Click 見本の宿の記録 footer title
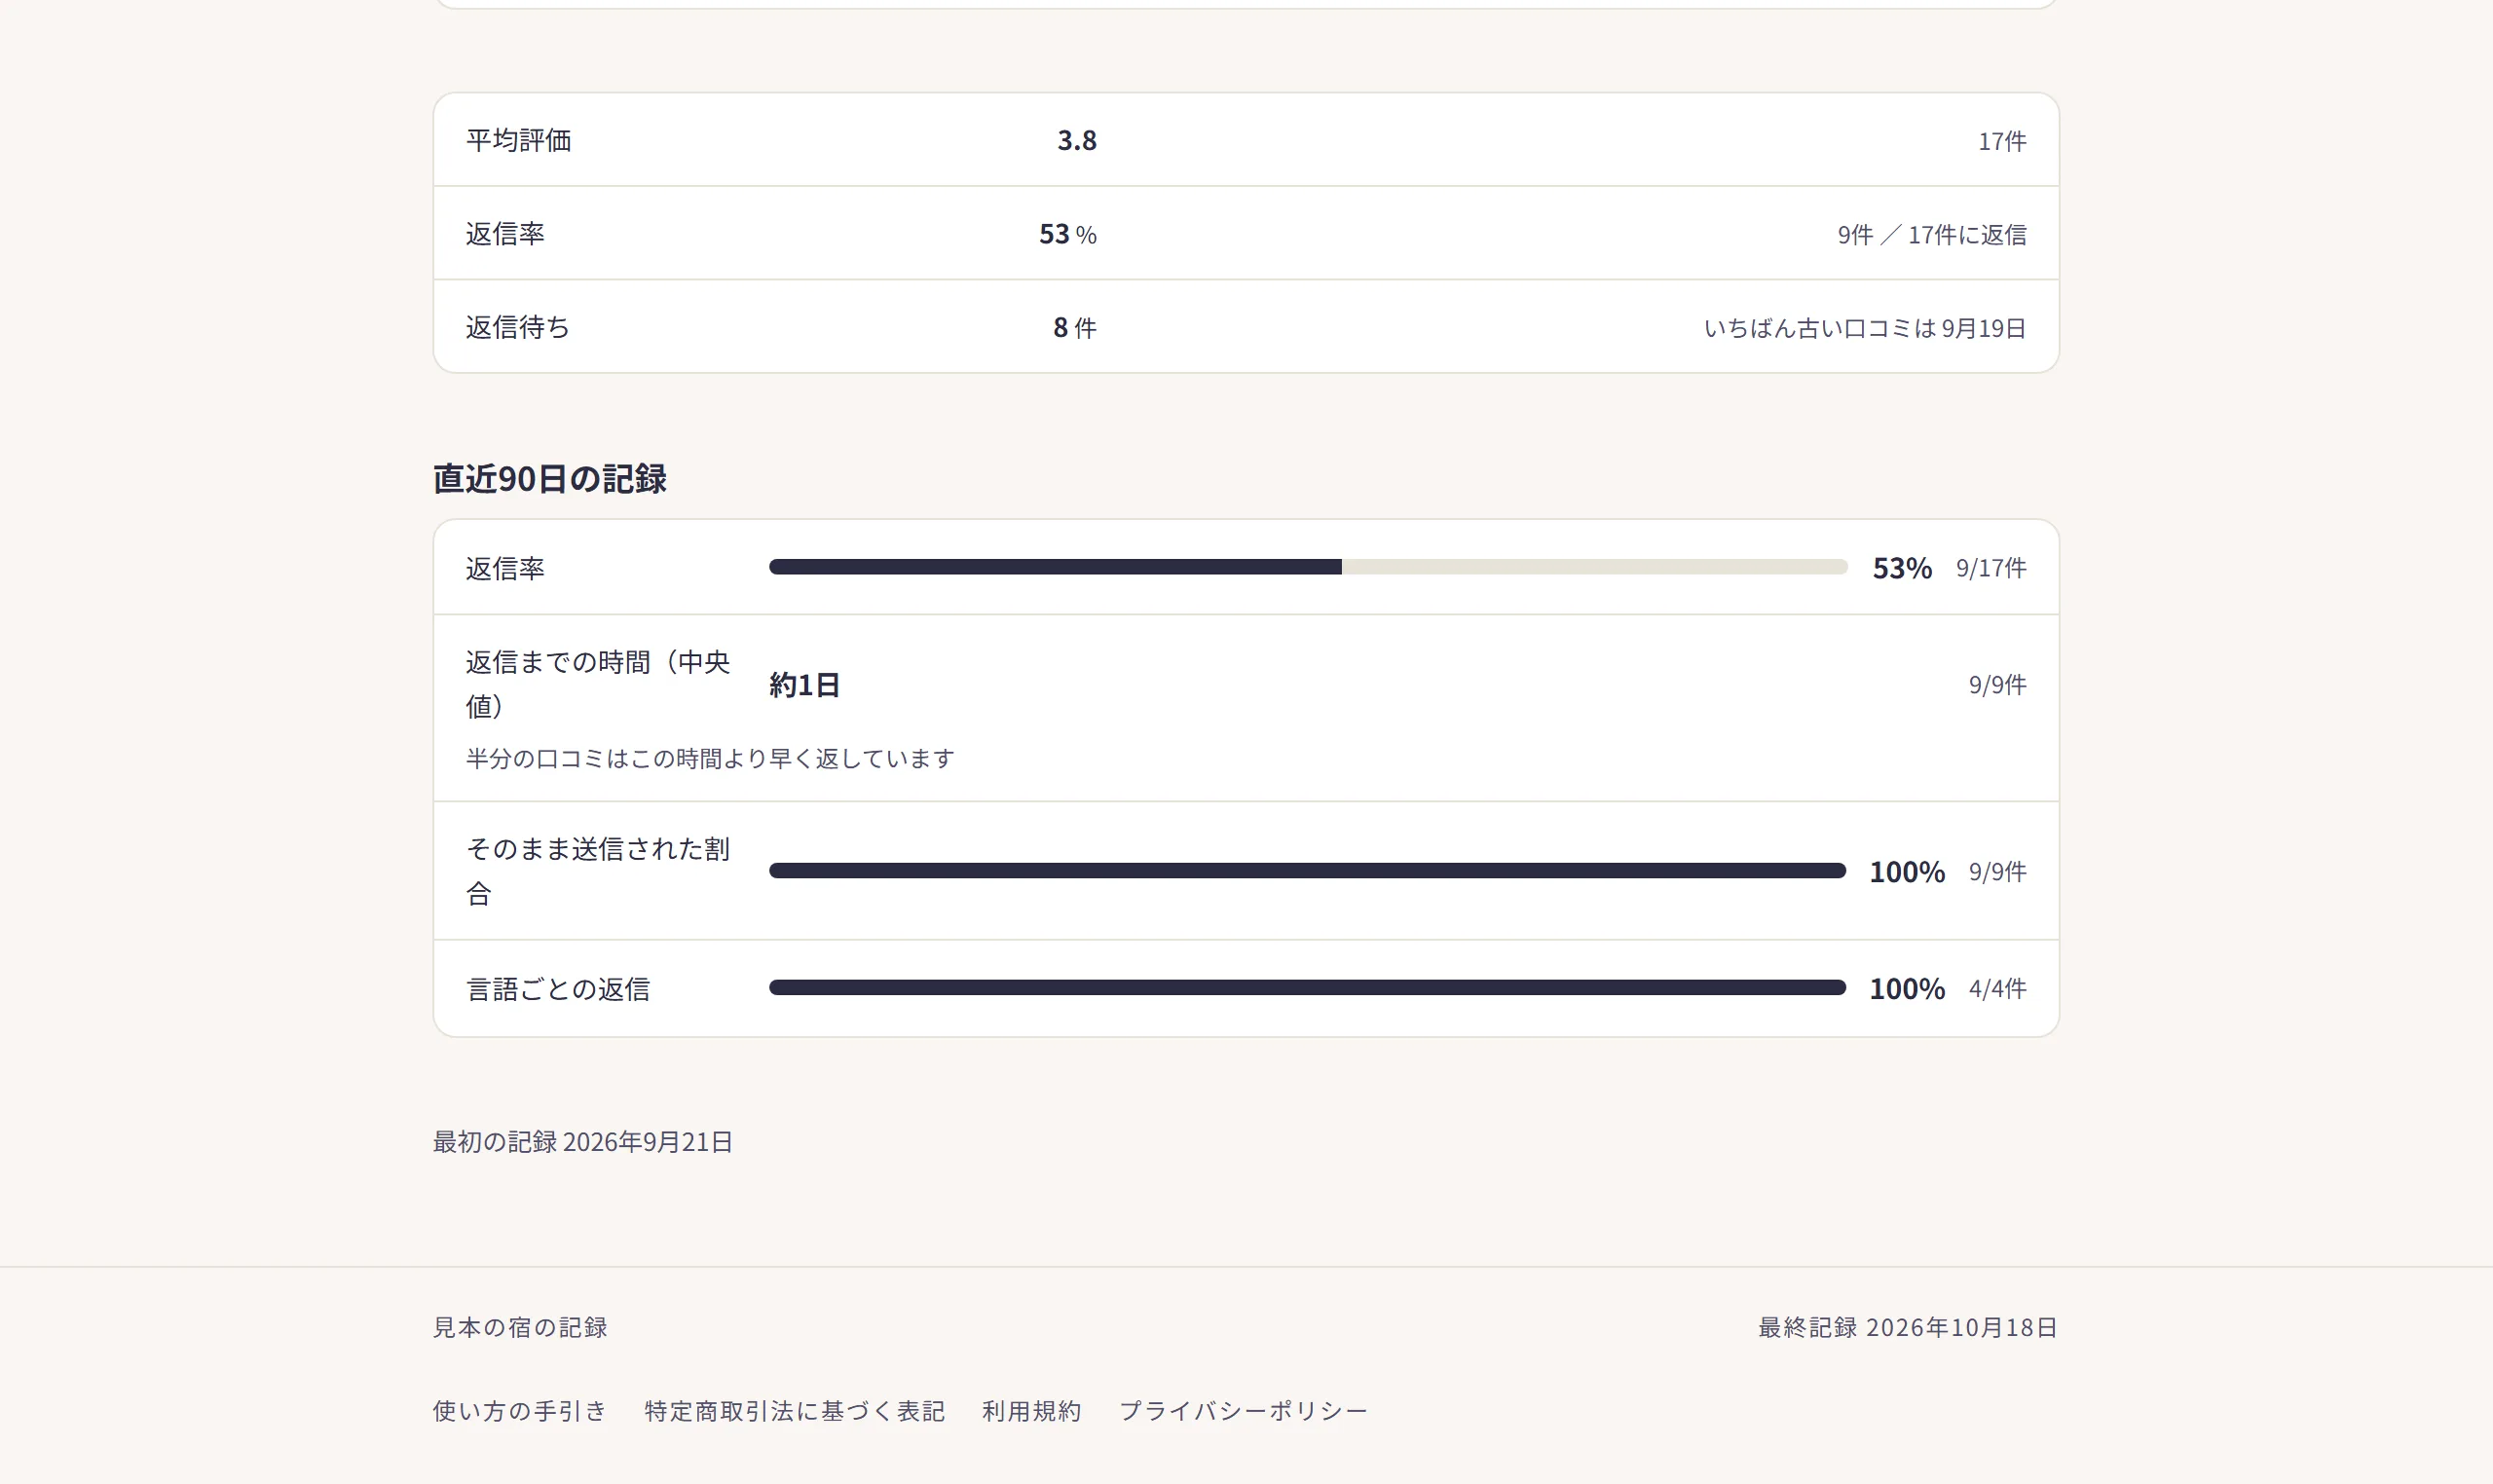 click(520, 1327)
